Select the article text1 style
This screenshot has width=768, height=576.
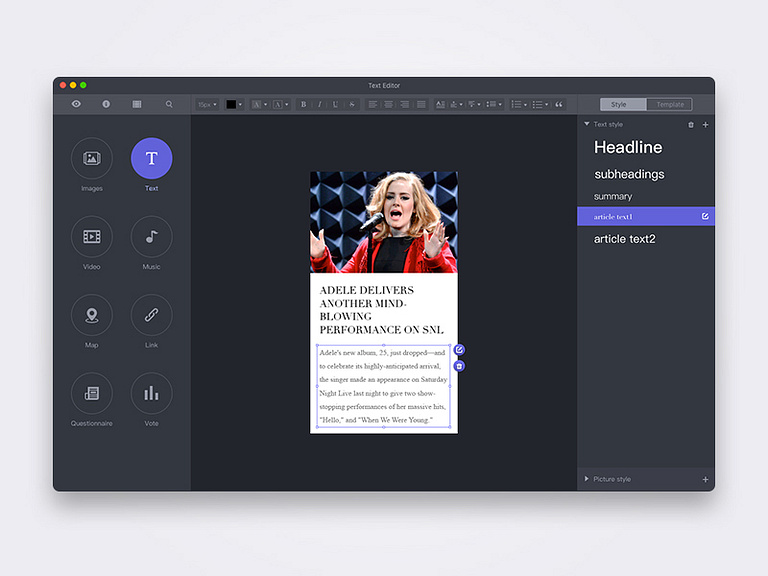coord(646,216)
